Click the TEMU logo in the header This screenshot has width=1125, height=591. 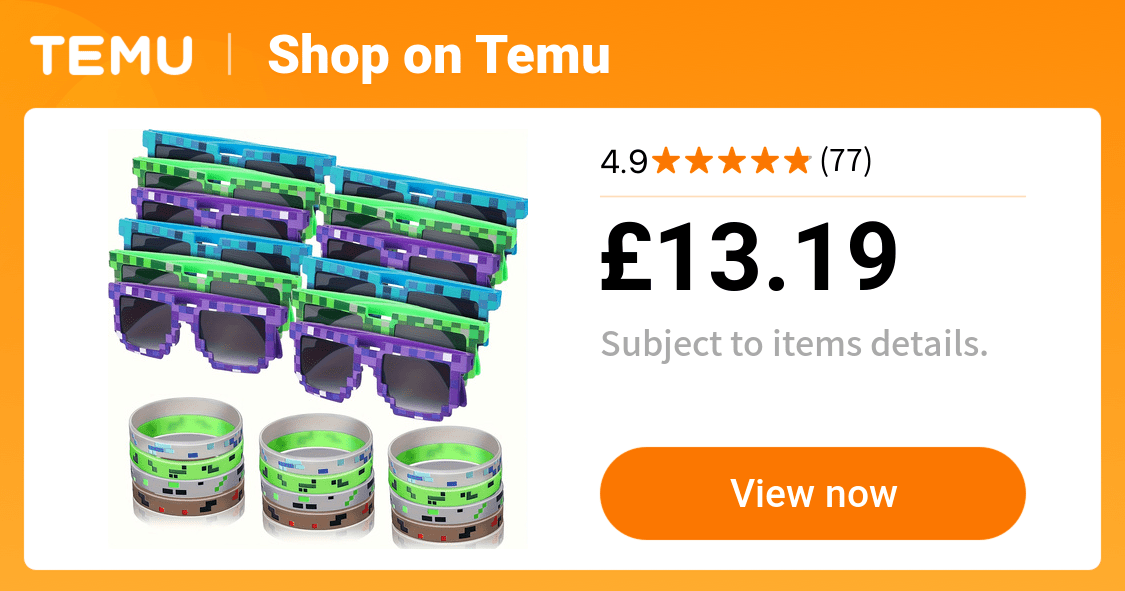pyautogui.click(x=111, y=55)
